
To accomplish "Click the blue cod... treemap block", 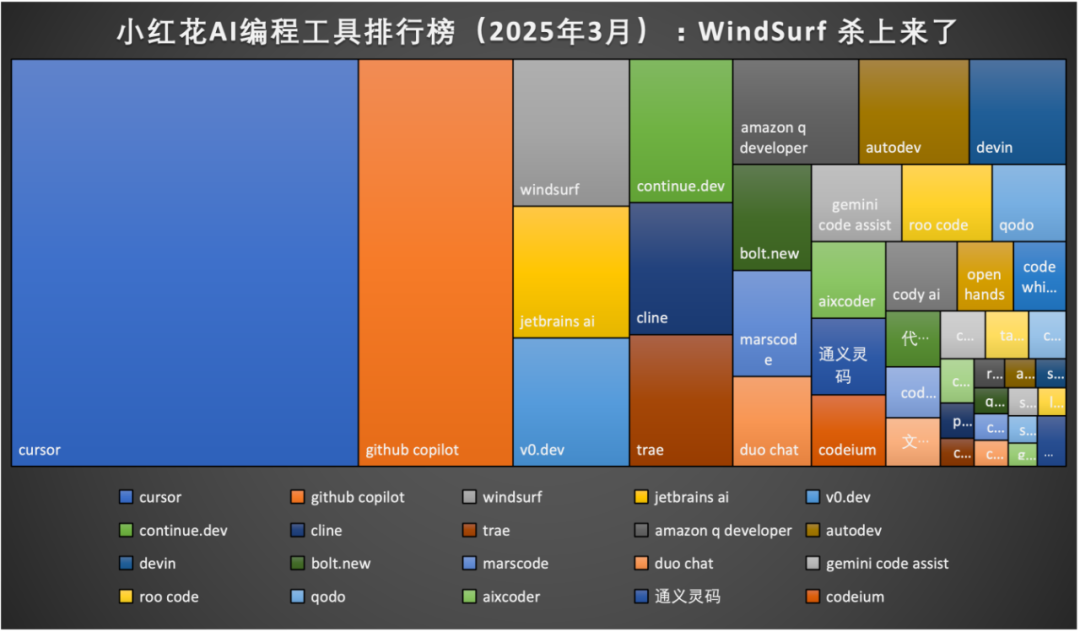I will 913,392.
